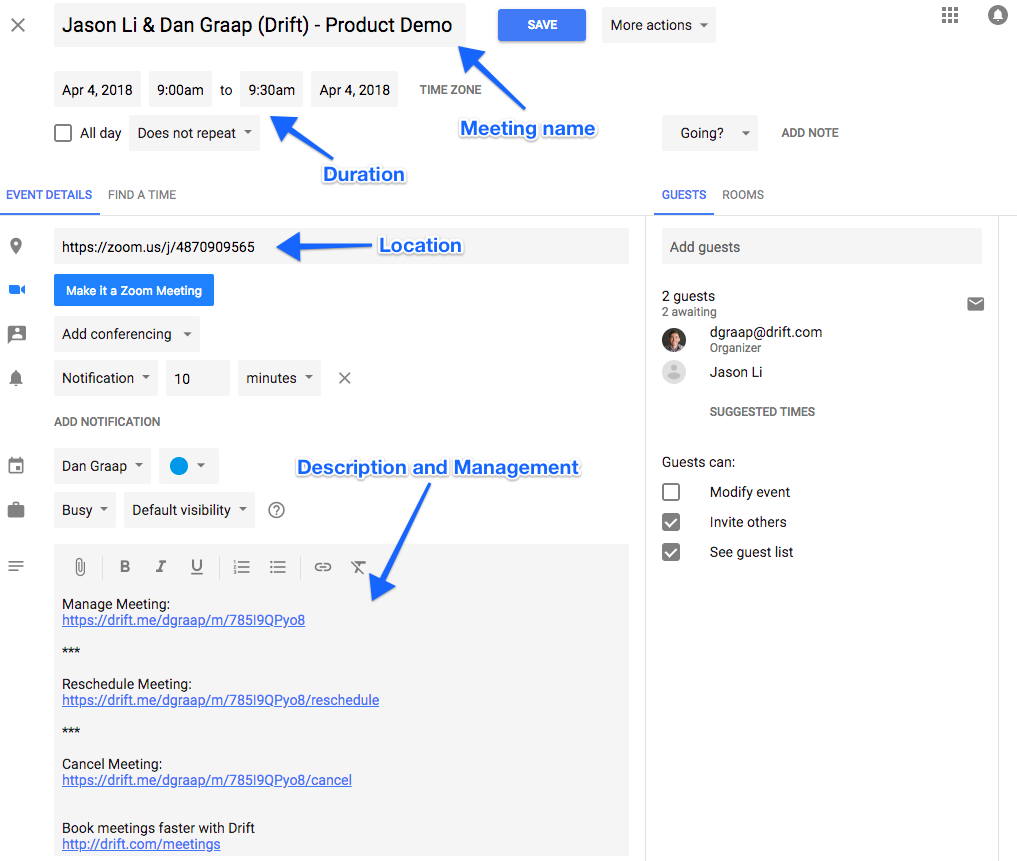Click the description lines icon
This screenshot has height=861, width=1017.
(16, 566)
